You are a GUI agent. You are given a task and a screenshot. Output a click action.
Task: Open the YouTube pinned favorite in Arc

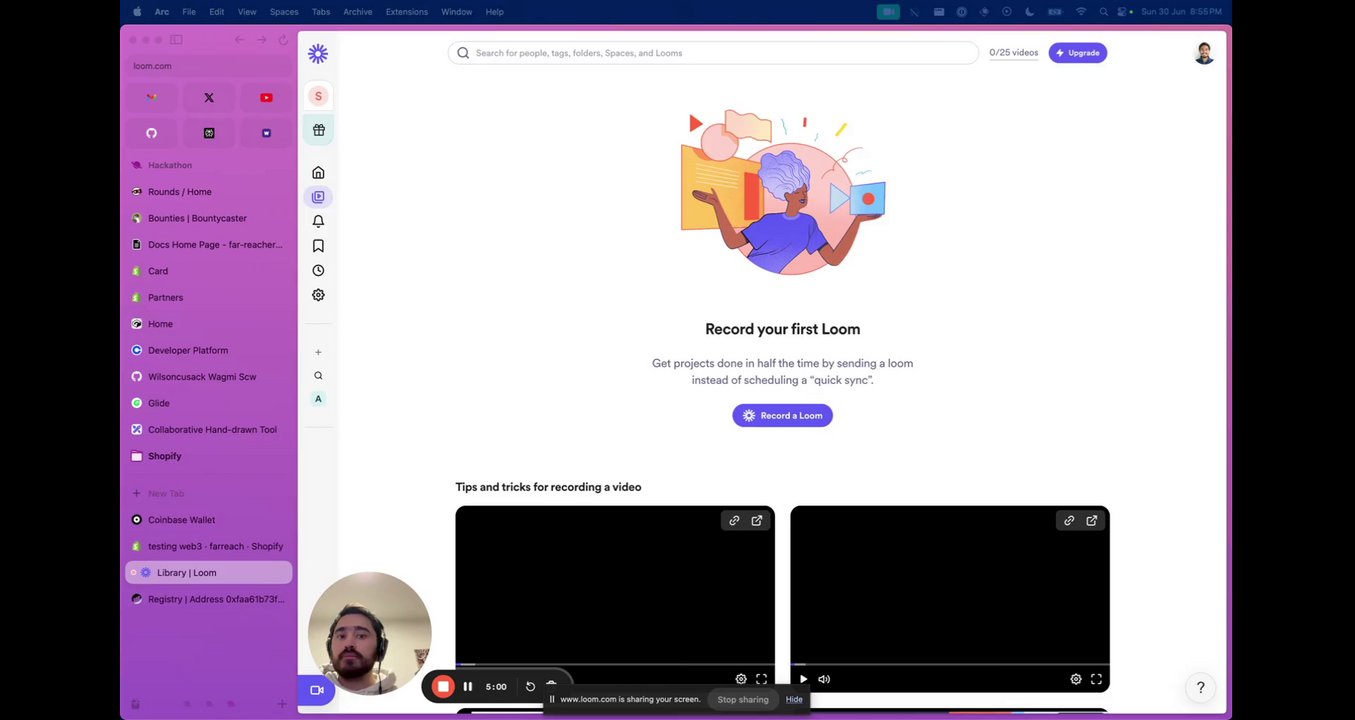click(266, 97)
